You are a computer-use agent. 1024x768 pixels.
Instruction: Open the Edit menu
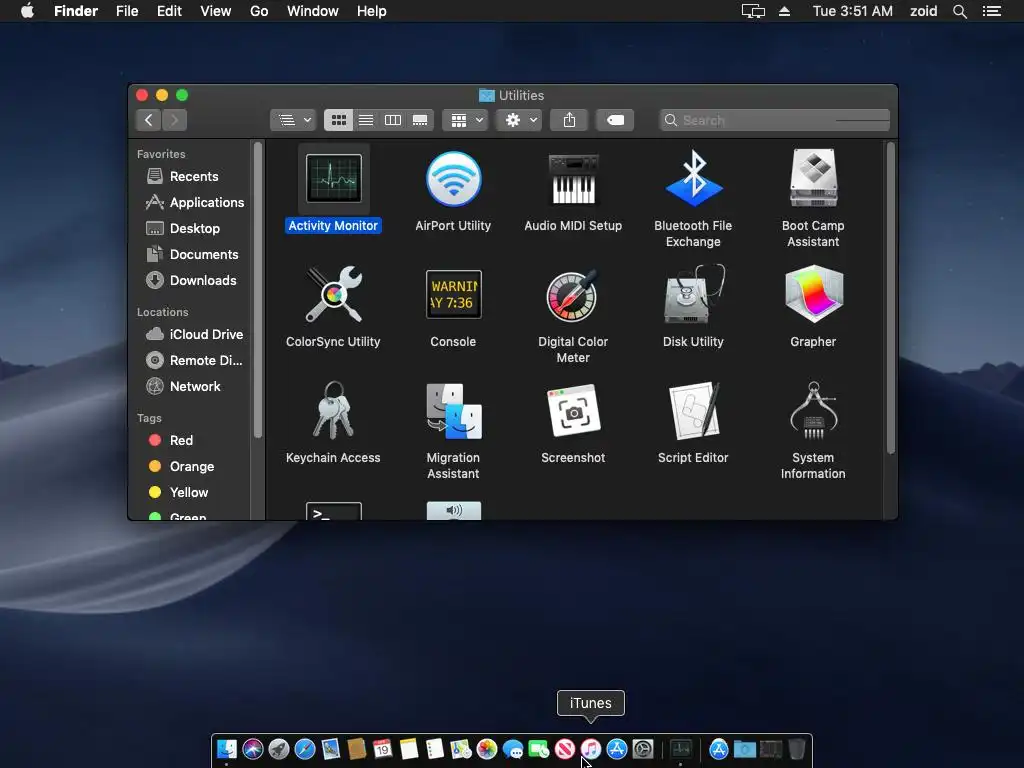[169, 11]
